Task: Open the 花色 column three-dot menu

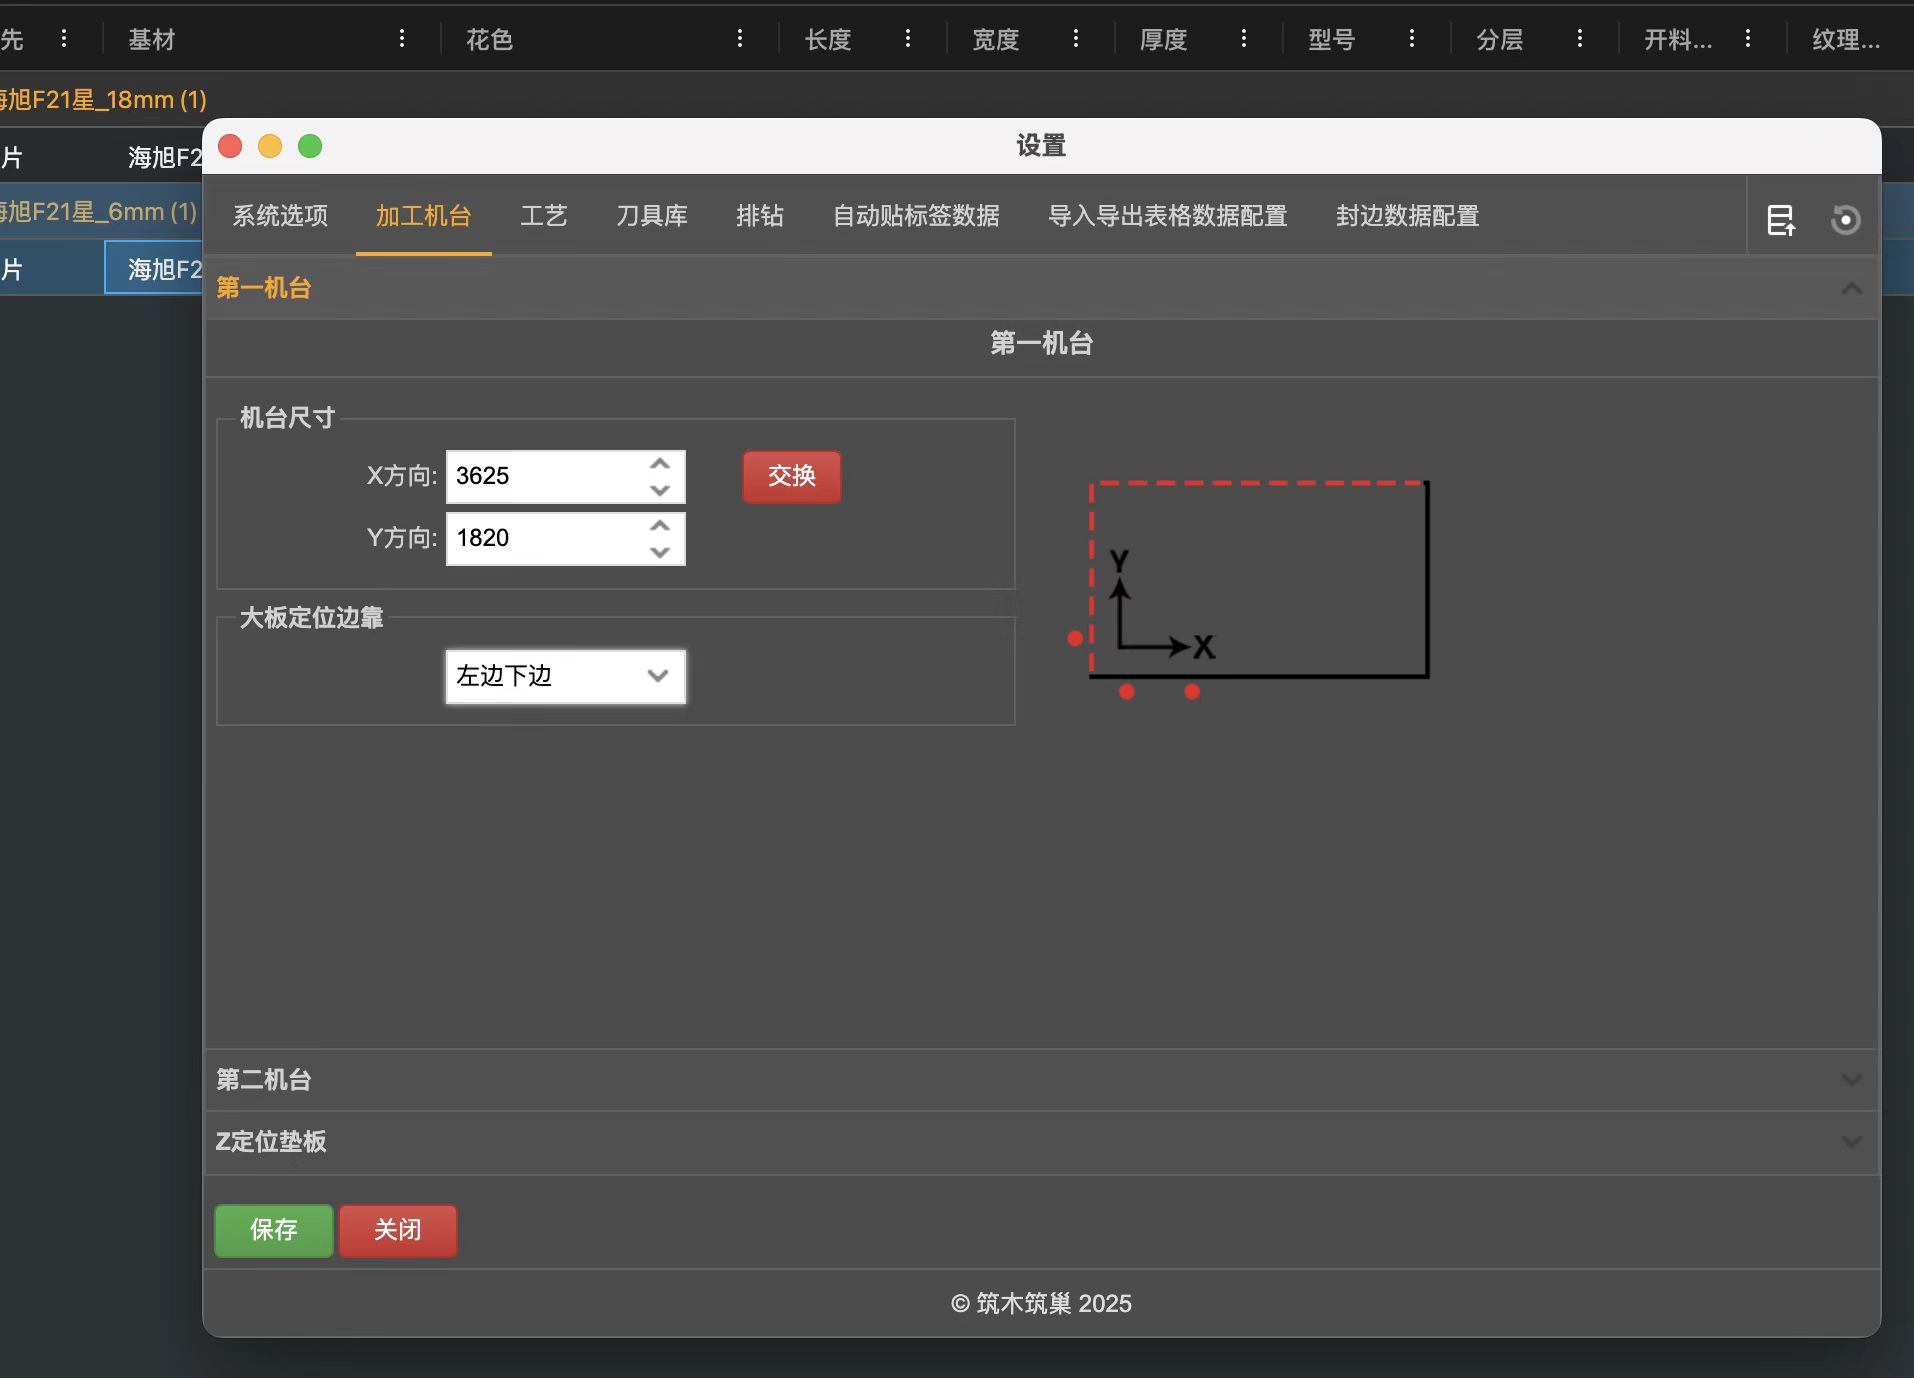Action: click(741, 38)
